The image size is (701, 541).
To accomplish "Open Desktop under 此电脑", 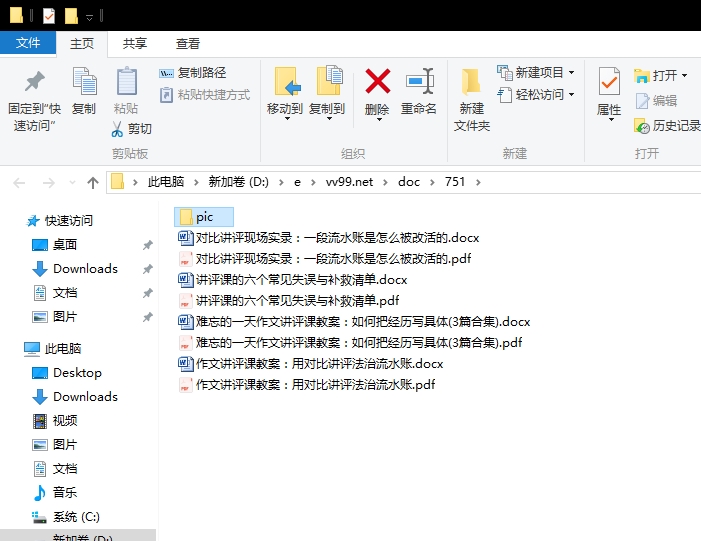I will point(67,372).
